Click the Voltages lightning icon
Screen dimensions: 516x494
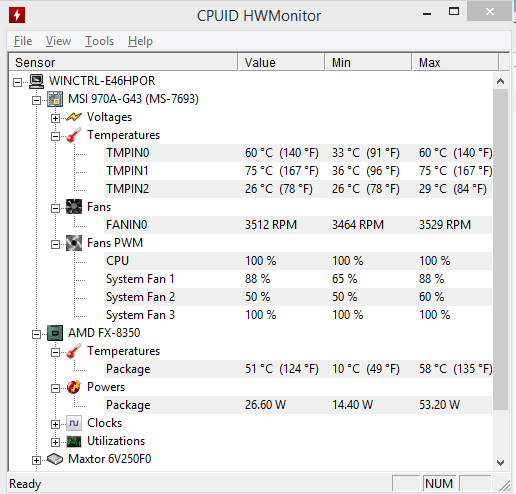[x=74, y=117]
